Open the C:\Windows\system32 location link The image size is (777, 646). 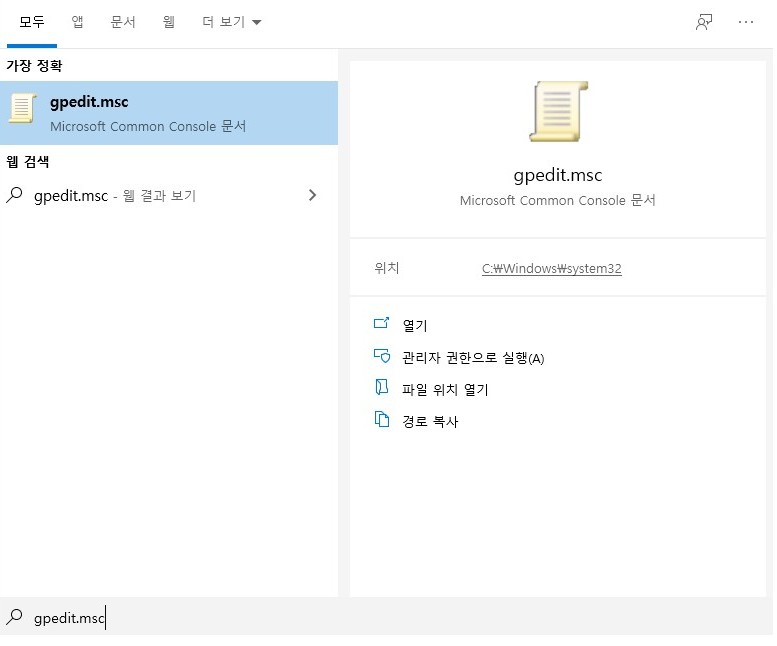[552, 269]
